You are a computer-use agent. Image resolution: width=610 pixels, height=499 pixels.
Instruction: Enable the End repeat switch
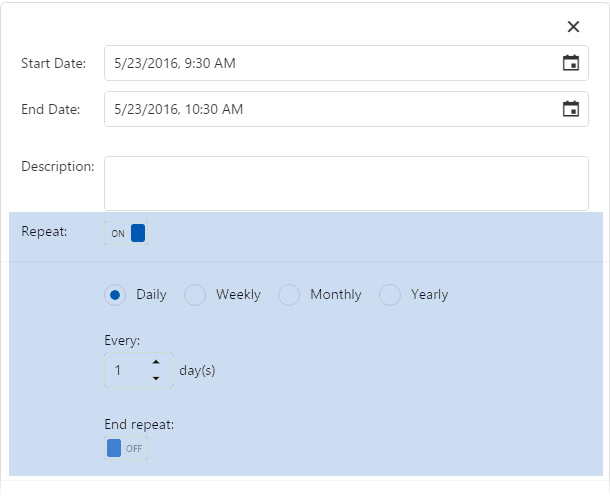[x=126, y=448]
